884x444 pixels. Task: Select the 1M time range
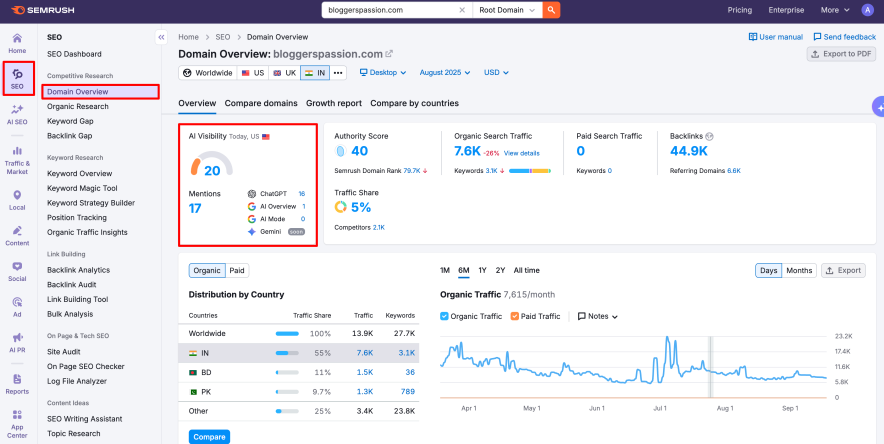445,270
